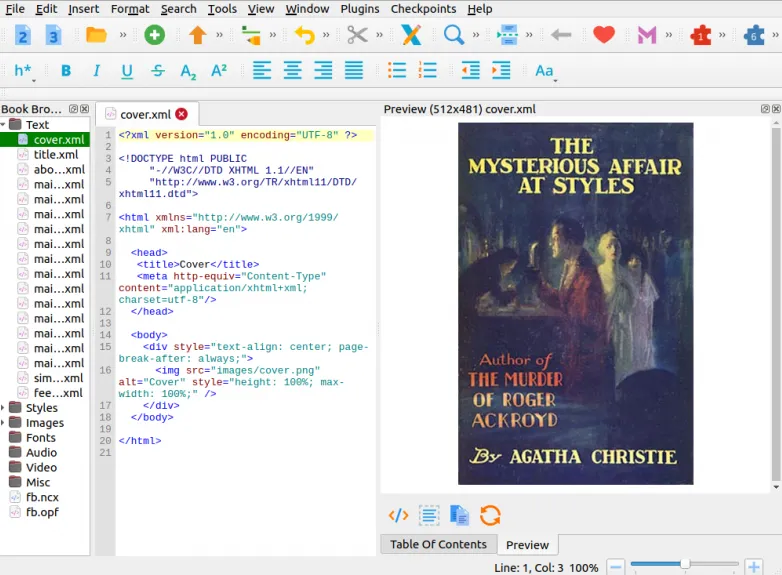Click the Preview copy icon

click(459, 515)
